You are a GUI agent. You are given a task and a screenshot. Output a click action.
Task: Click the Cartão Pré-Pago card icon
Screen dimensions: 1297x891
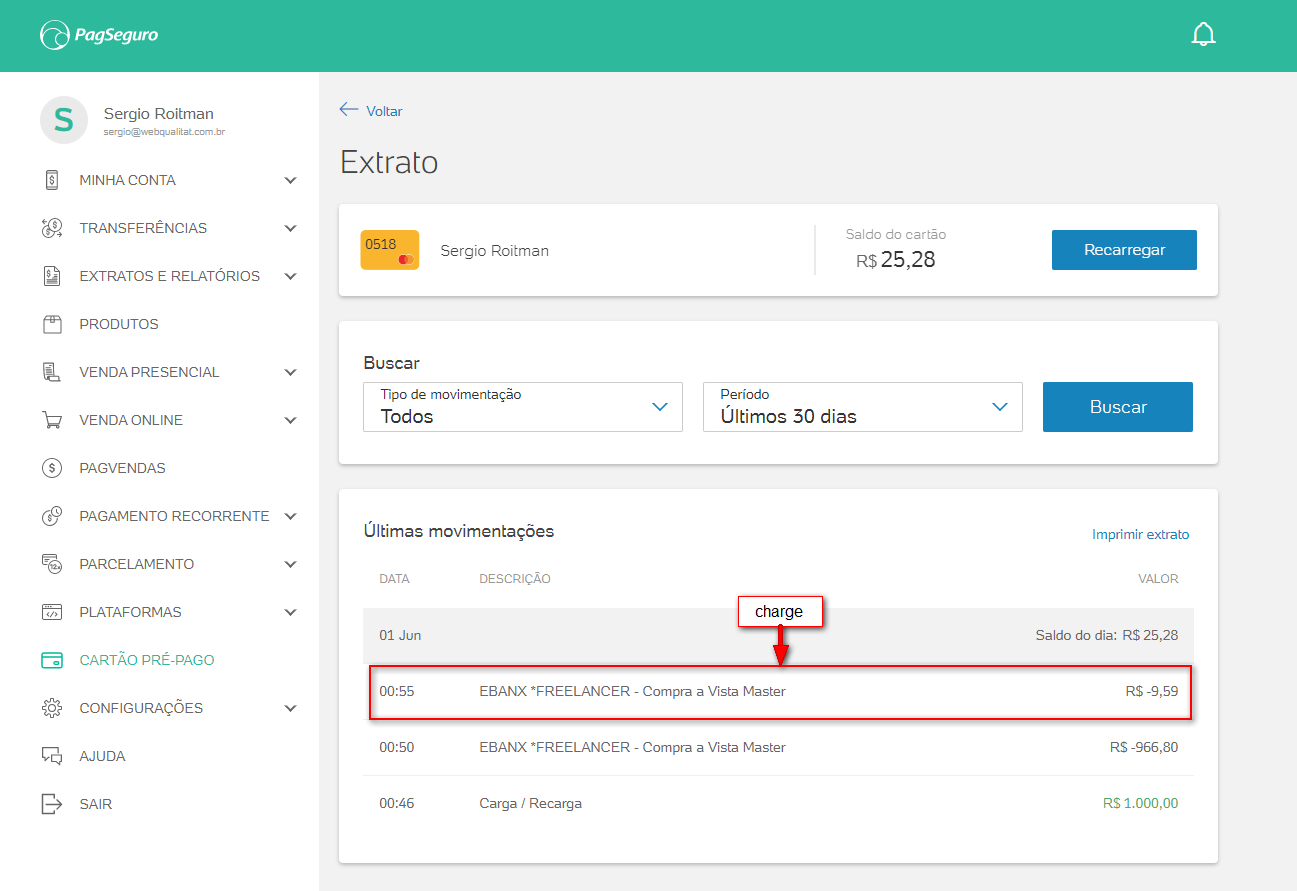[x=52, y=660]
